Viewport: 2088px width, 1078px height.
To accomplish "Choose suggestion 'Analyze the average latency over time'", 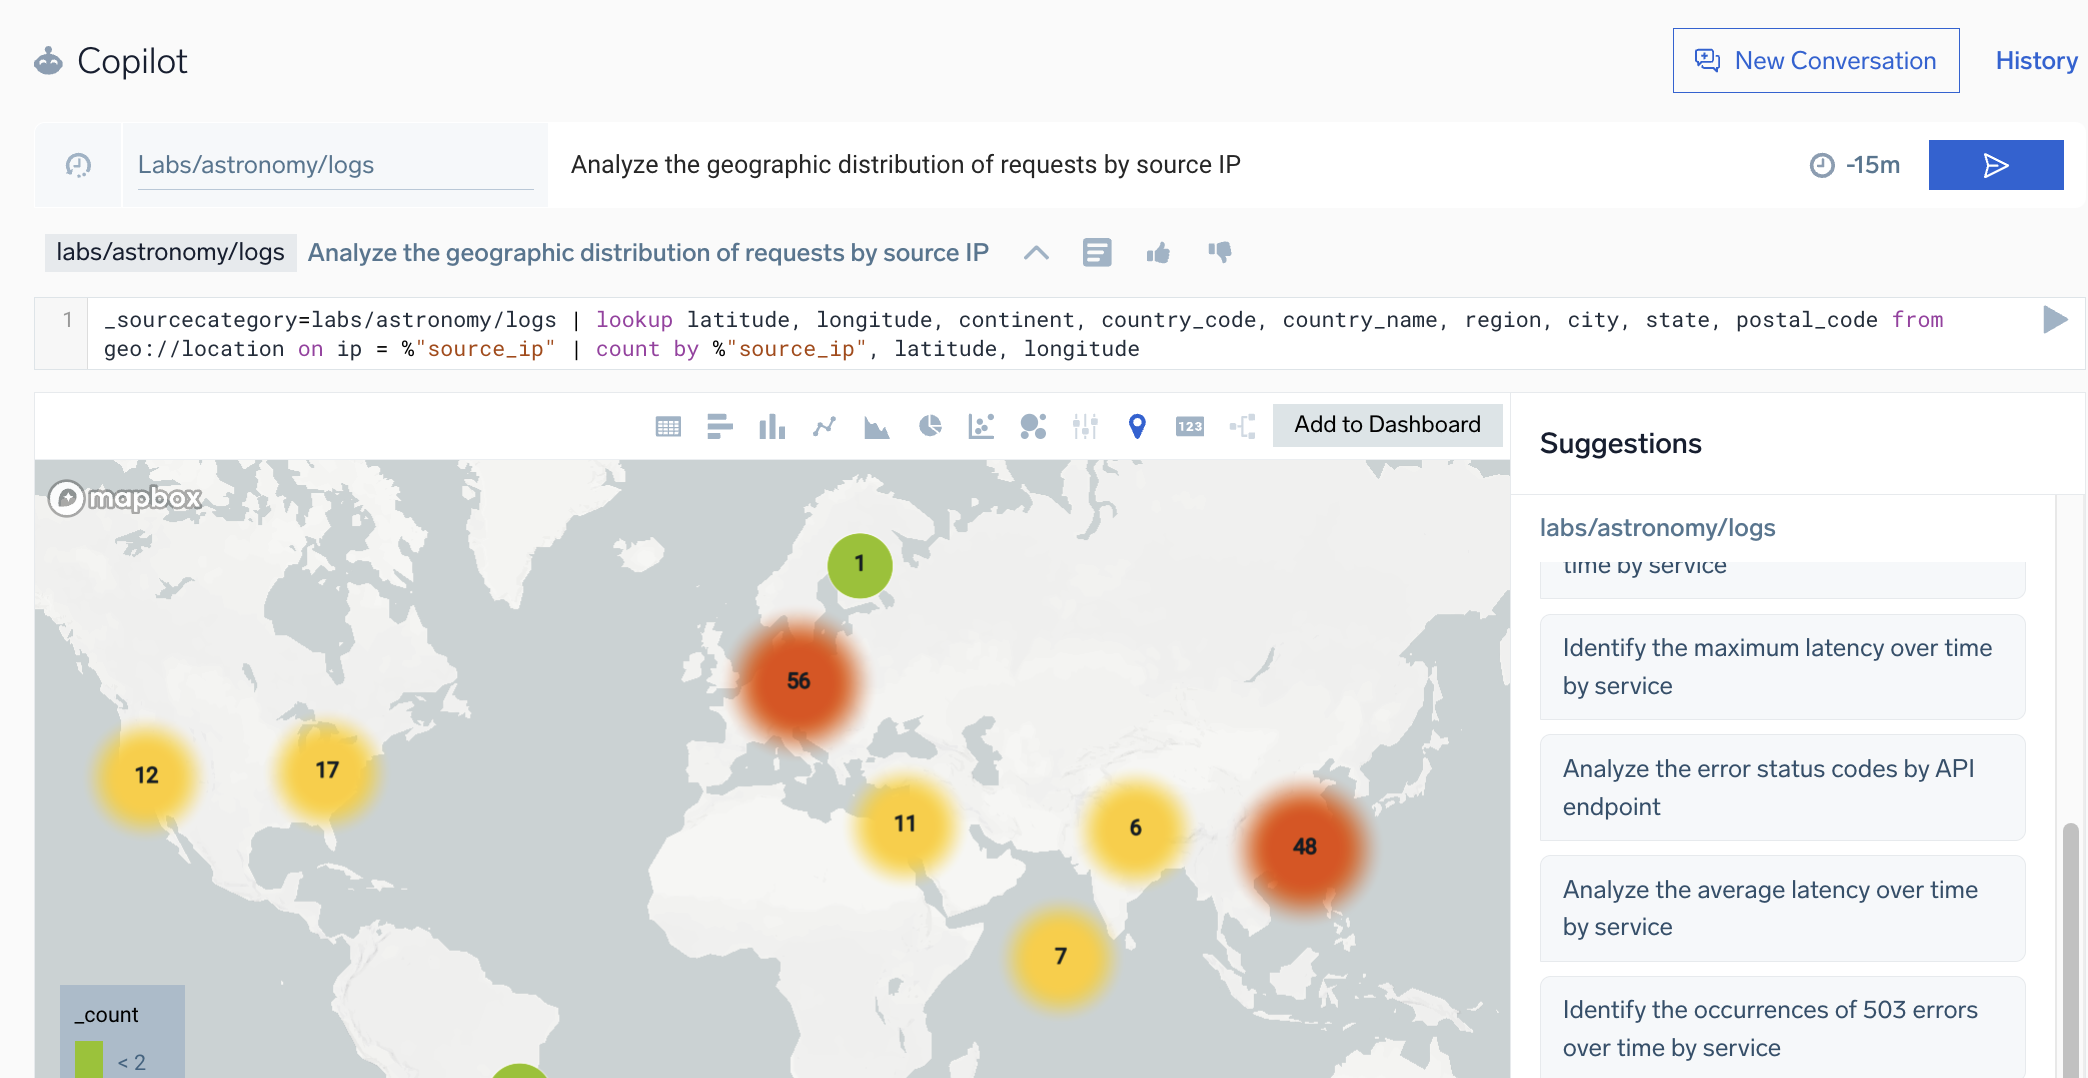I will click(1782, 908).
